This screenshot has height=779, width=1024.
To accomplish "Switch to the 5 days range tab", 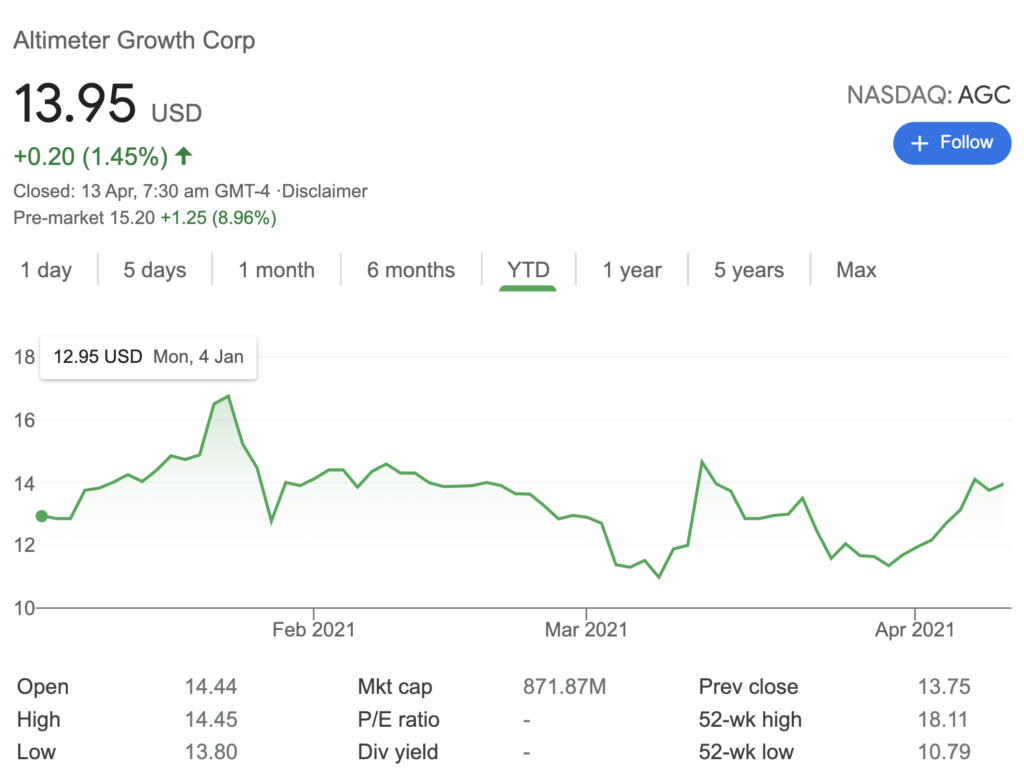I will [x=155, y=270].
